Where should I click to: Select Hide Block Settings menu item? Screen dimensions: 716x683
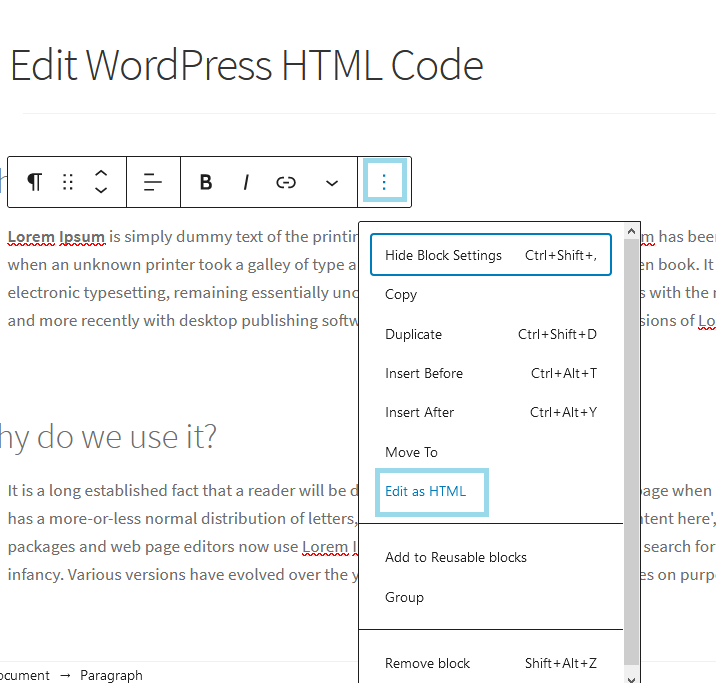pos(491,255)
